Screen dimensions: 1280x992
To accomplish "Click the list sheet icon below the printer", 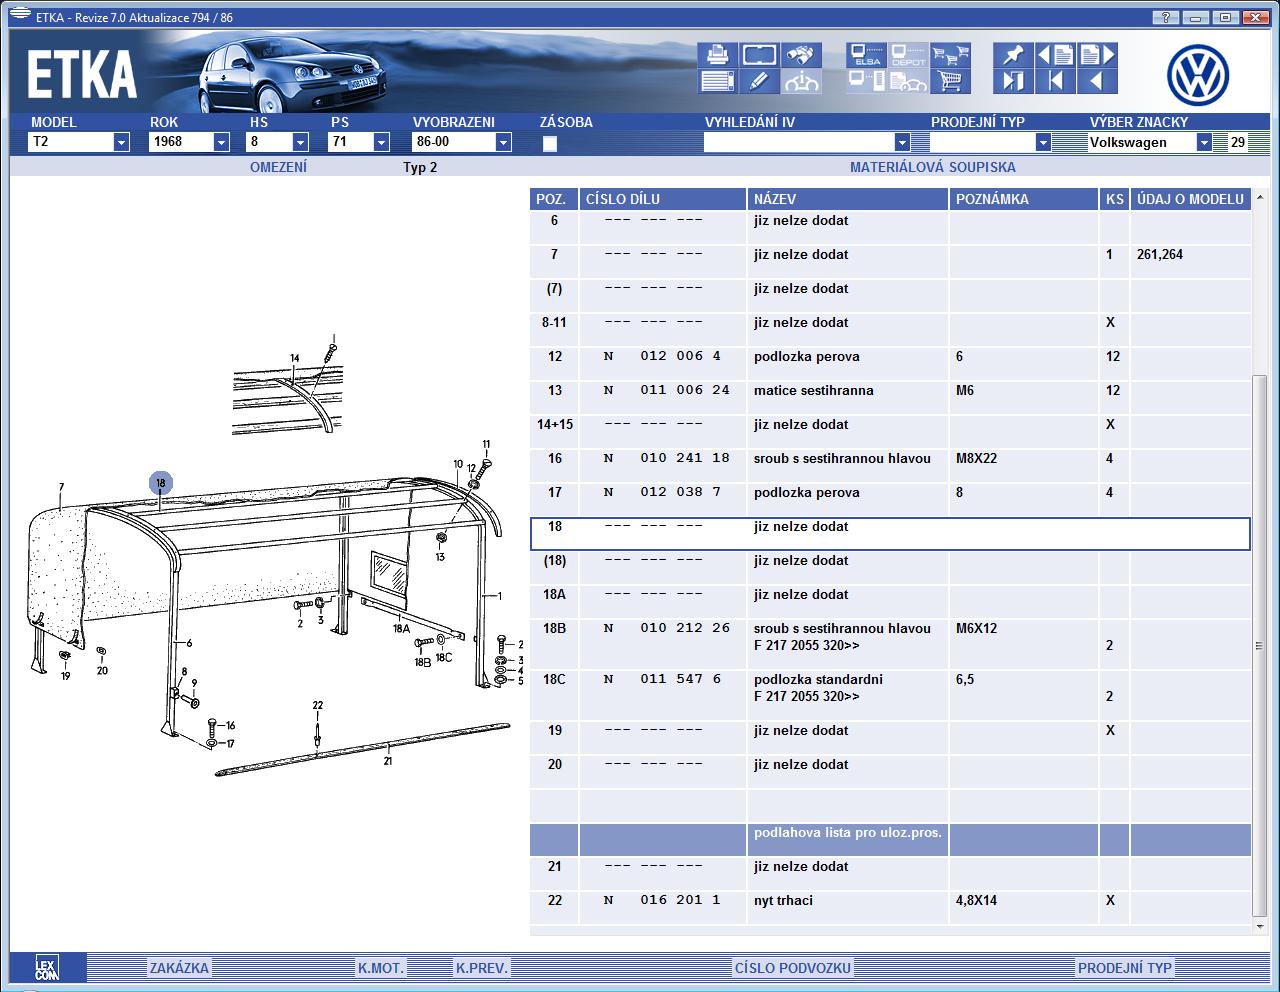I will [717, 81].
